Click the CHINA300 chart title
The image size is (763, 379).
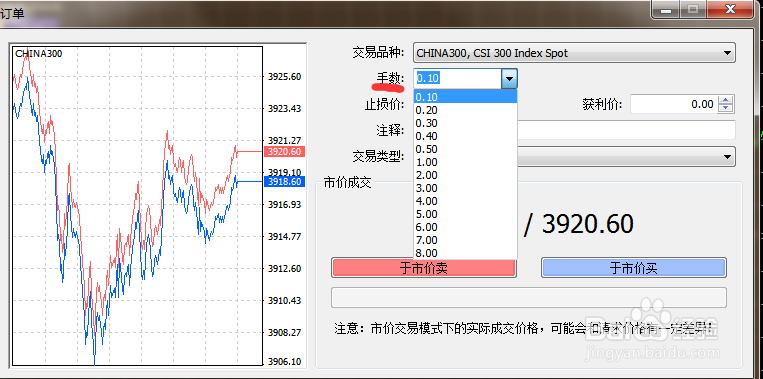(39, 54)
